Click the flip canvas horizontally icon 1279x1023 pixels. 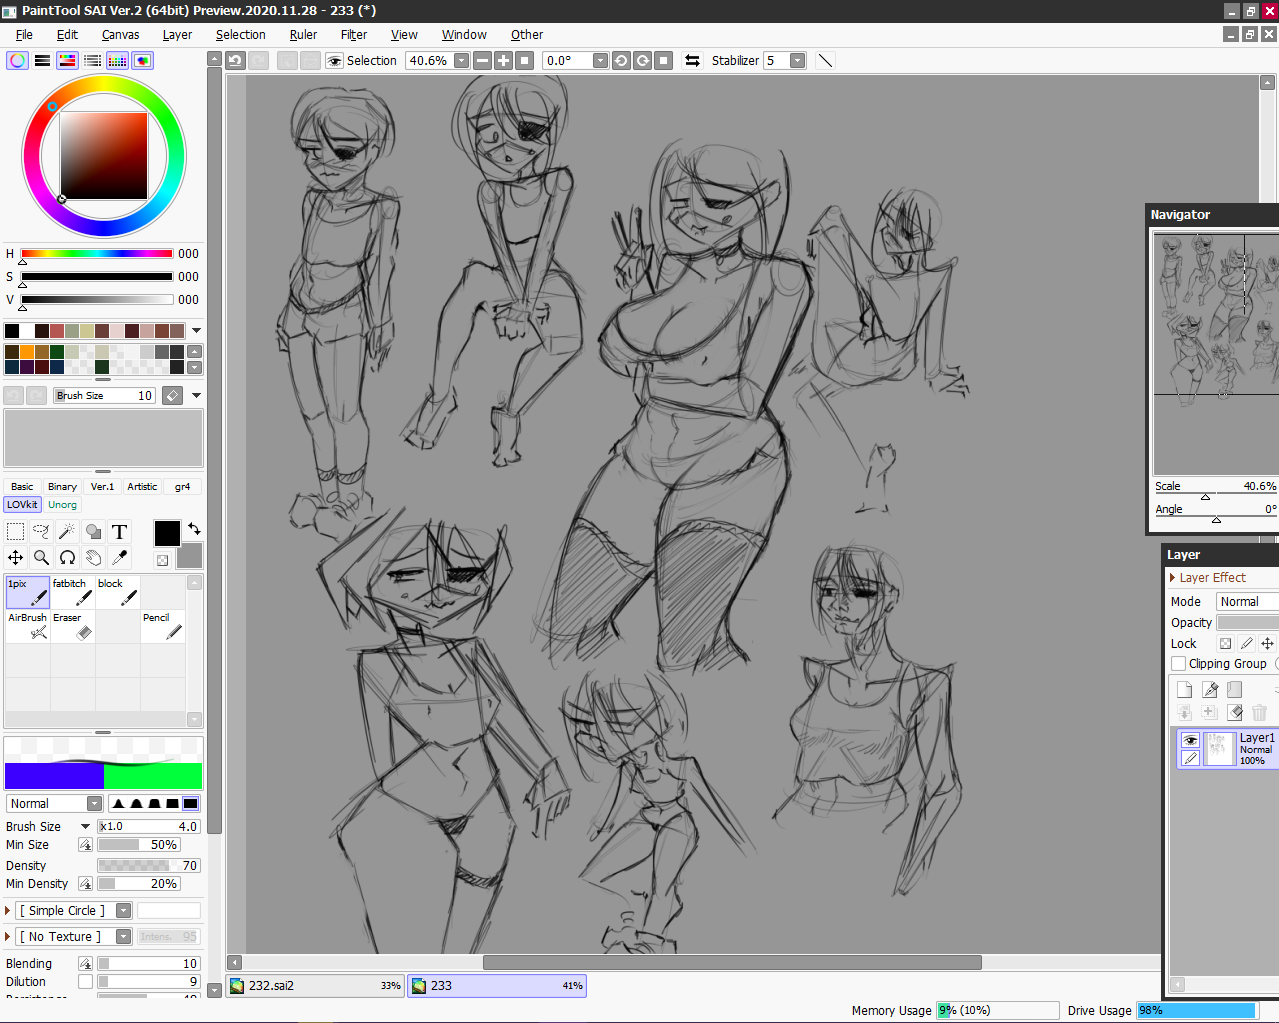coord(692,61)
